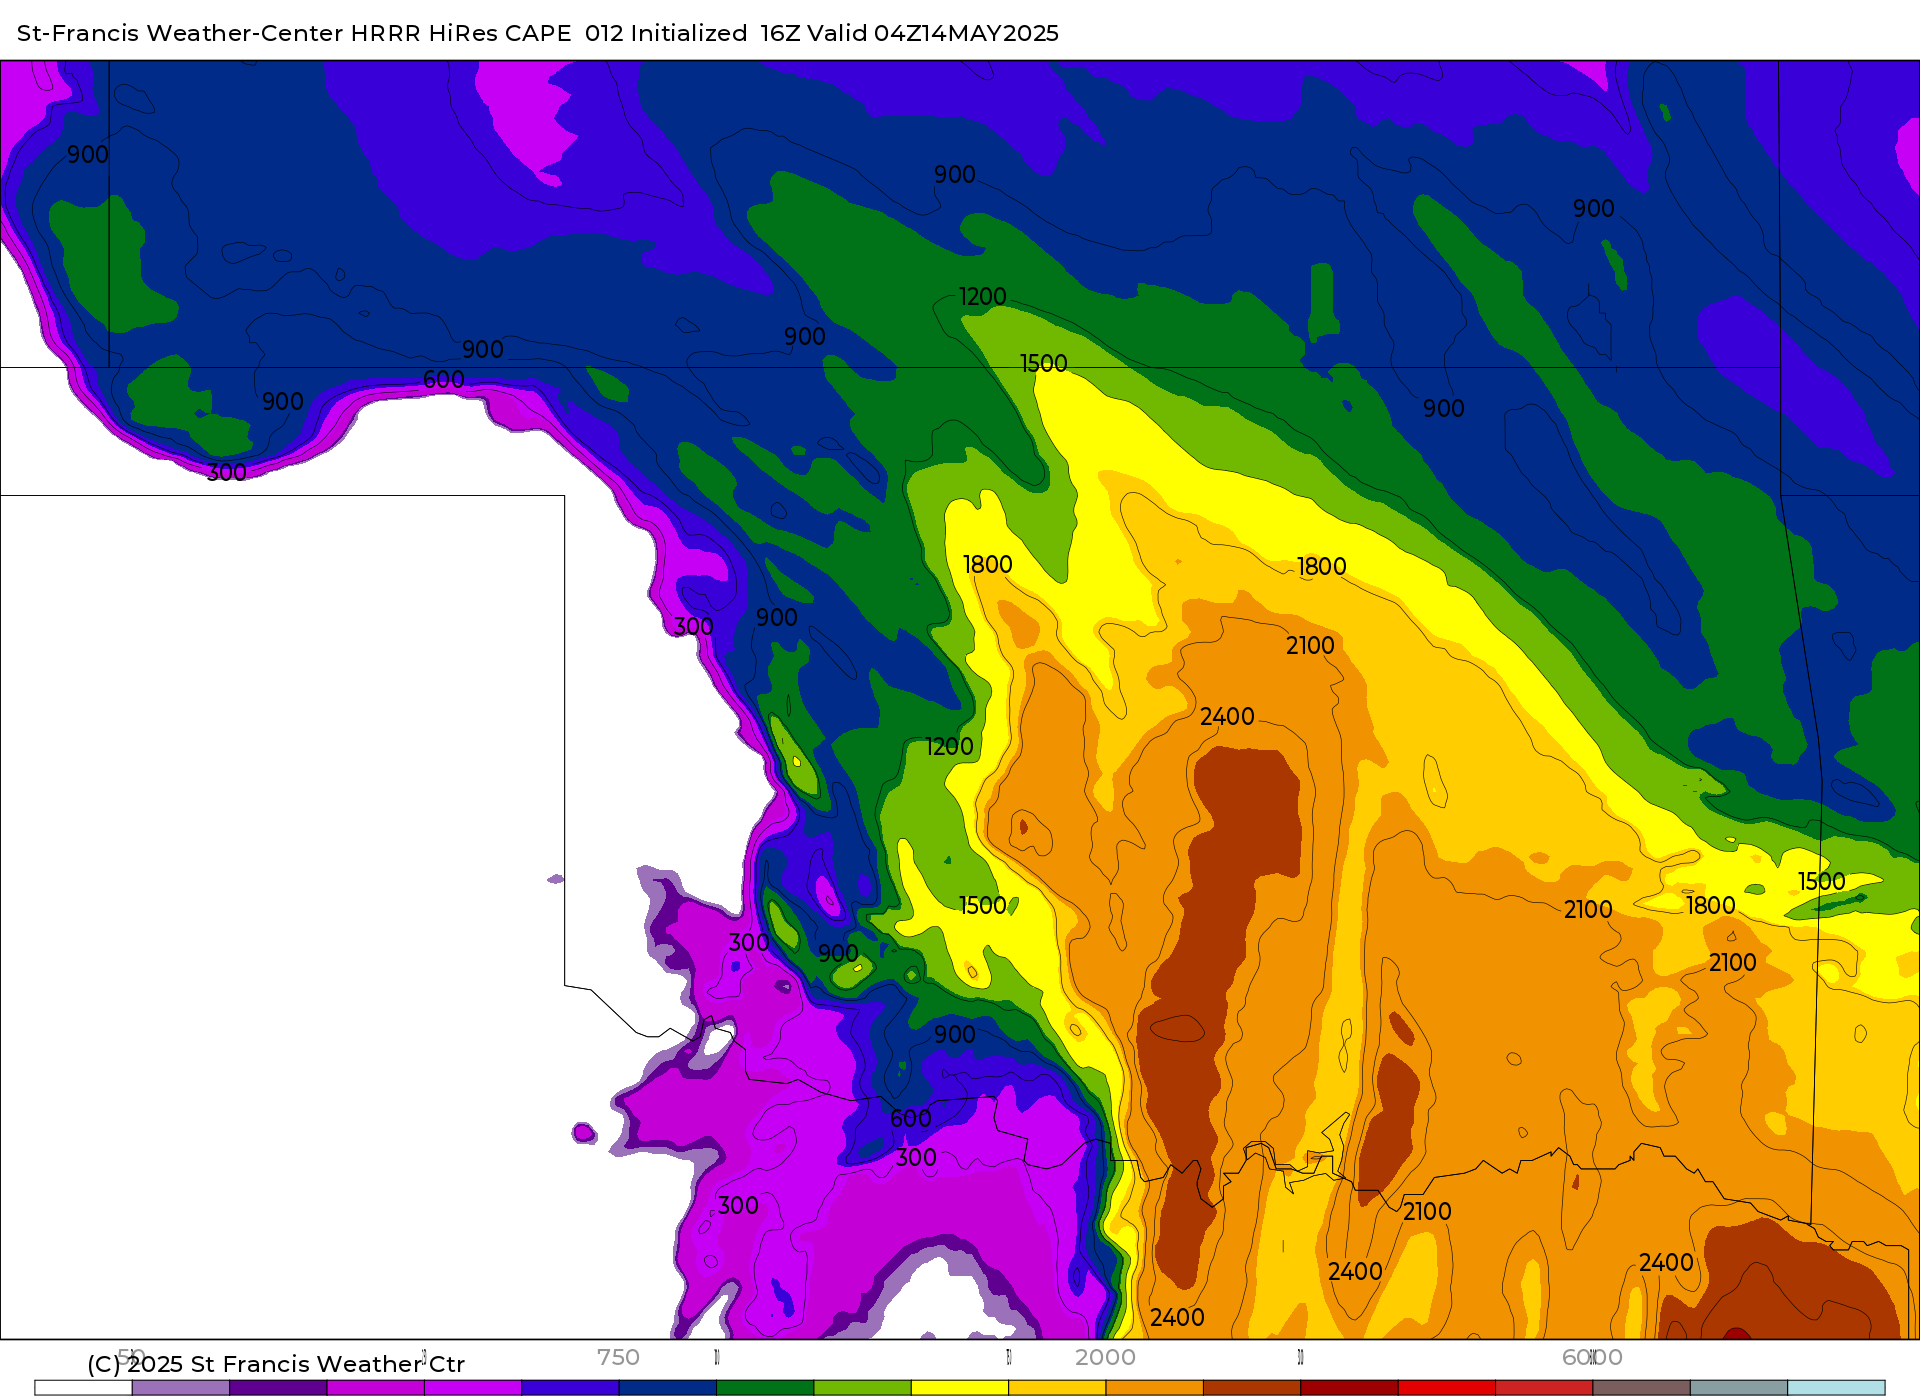This screenshot has height=1400, width=1920.
Task: Select the dark green legend swatch
Action: (x=765, y=1388)
